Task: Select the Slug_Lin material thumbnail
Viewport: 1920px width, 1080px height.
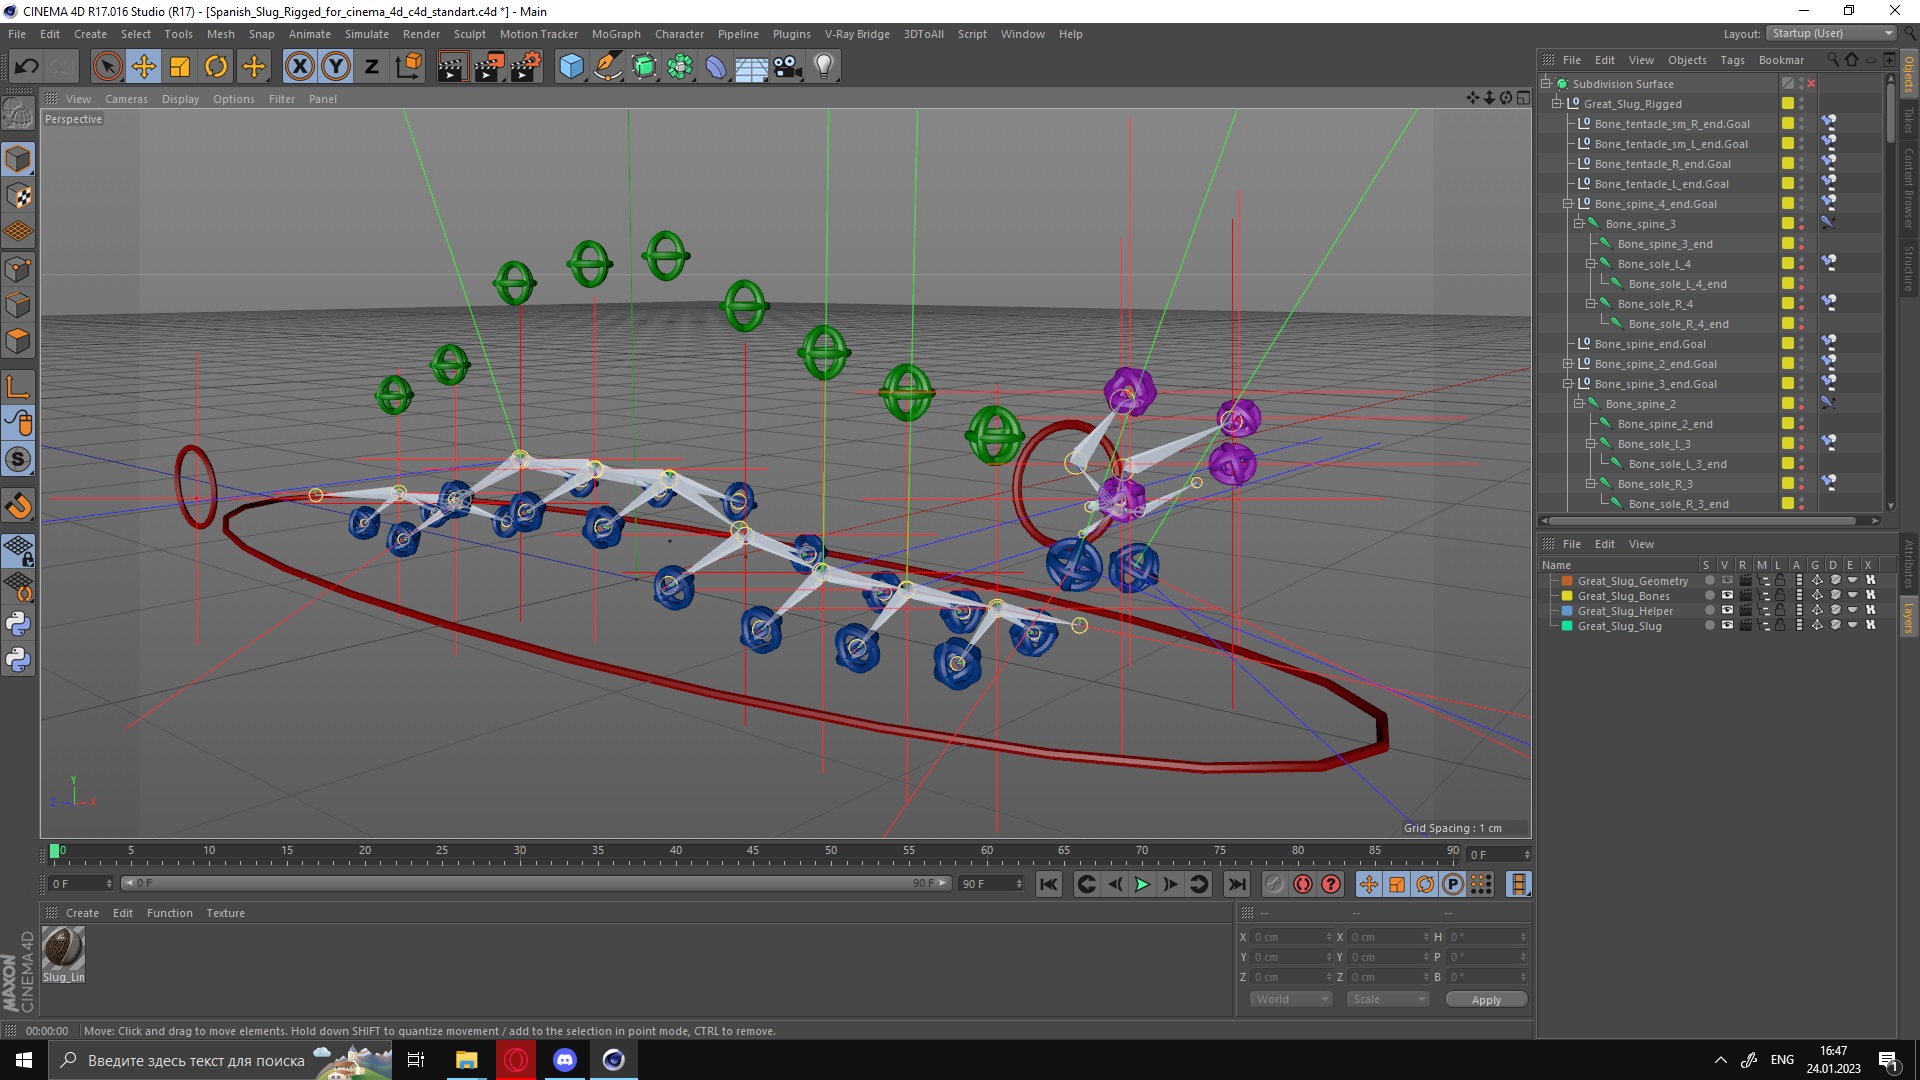Action: coord(63,947)
